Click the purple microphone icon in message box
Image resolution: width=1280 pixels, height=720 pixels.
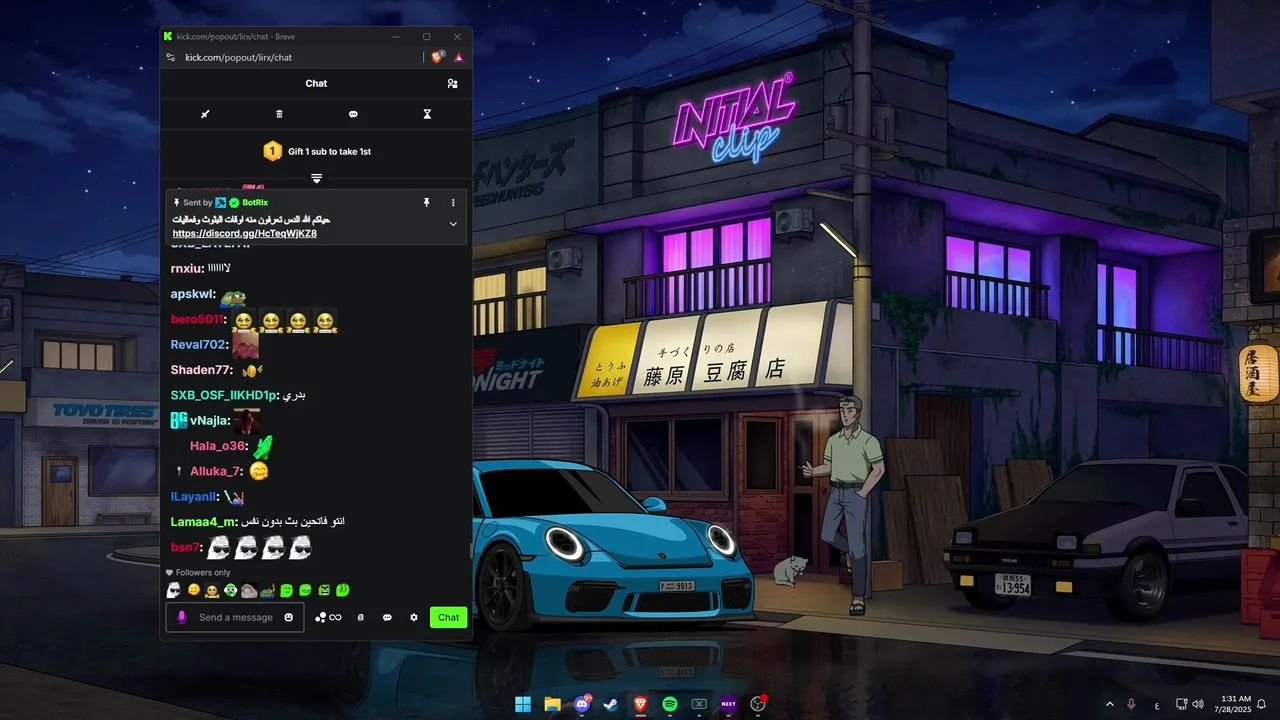[x=182, y=617]
